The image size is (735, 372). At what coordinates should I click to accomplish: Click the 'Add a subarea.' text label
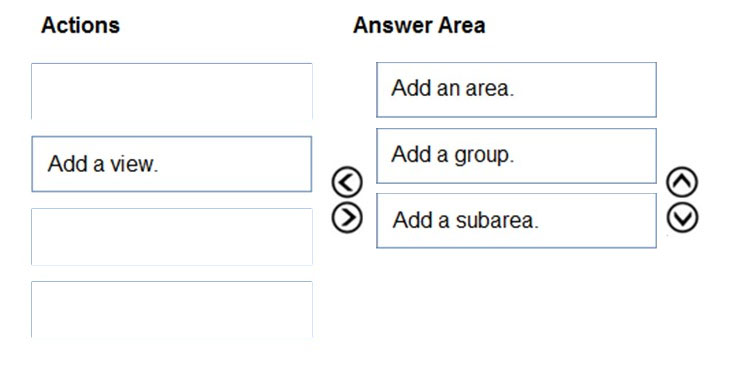(465, 220)
